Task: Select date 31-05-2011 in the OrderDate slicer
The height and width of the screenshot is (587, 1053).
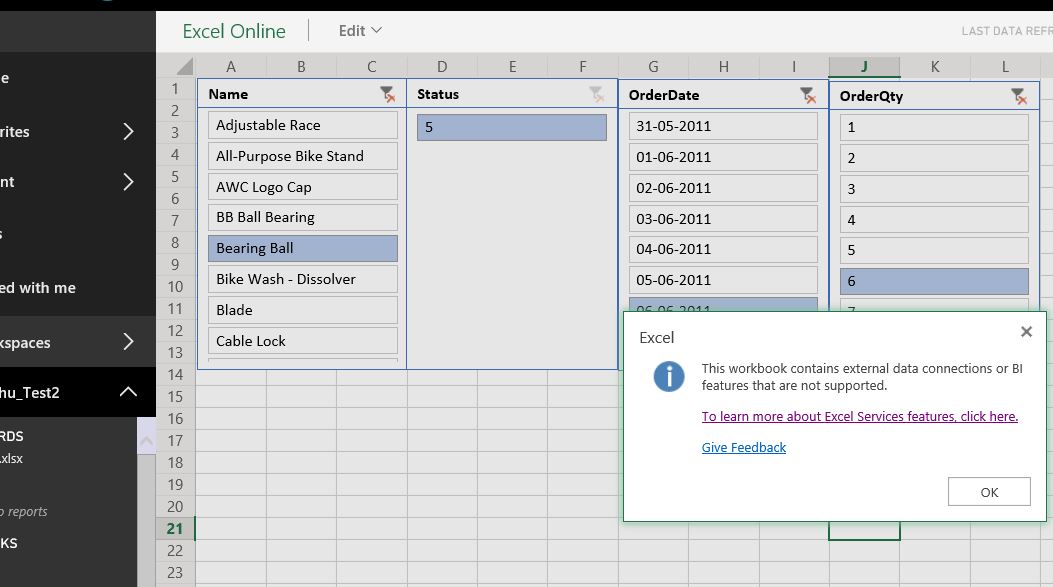Action: [x=723, y=126]
